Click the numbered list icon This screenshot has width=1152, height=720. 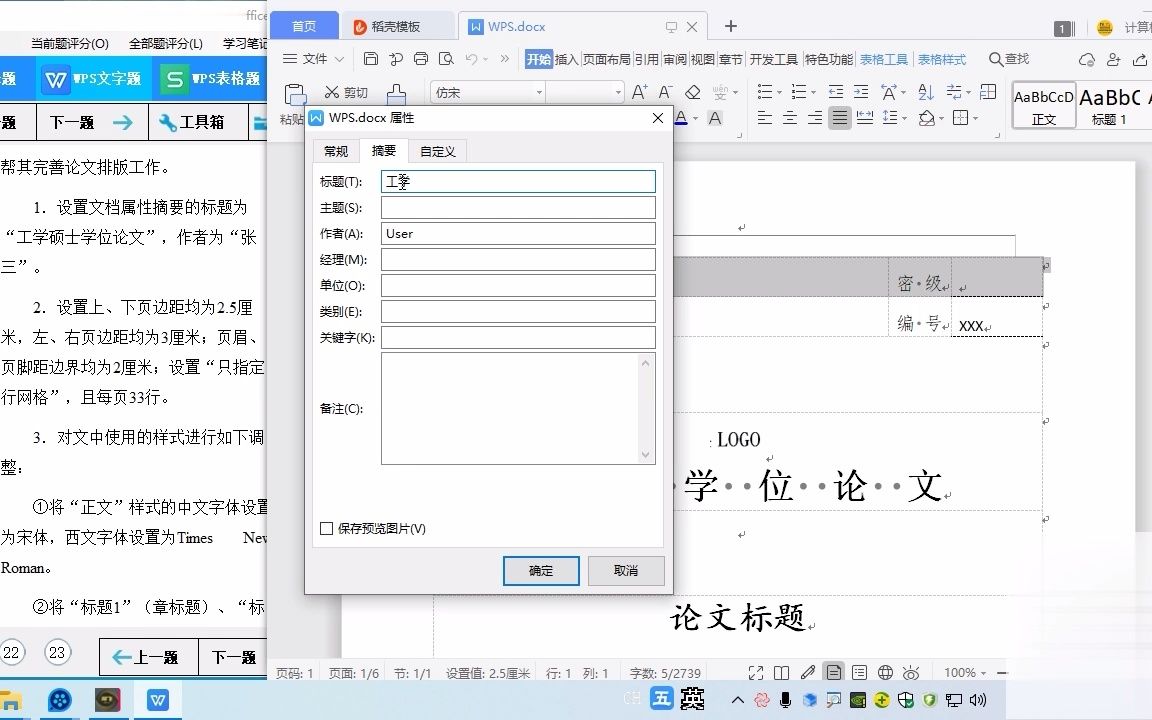point(799,92)
